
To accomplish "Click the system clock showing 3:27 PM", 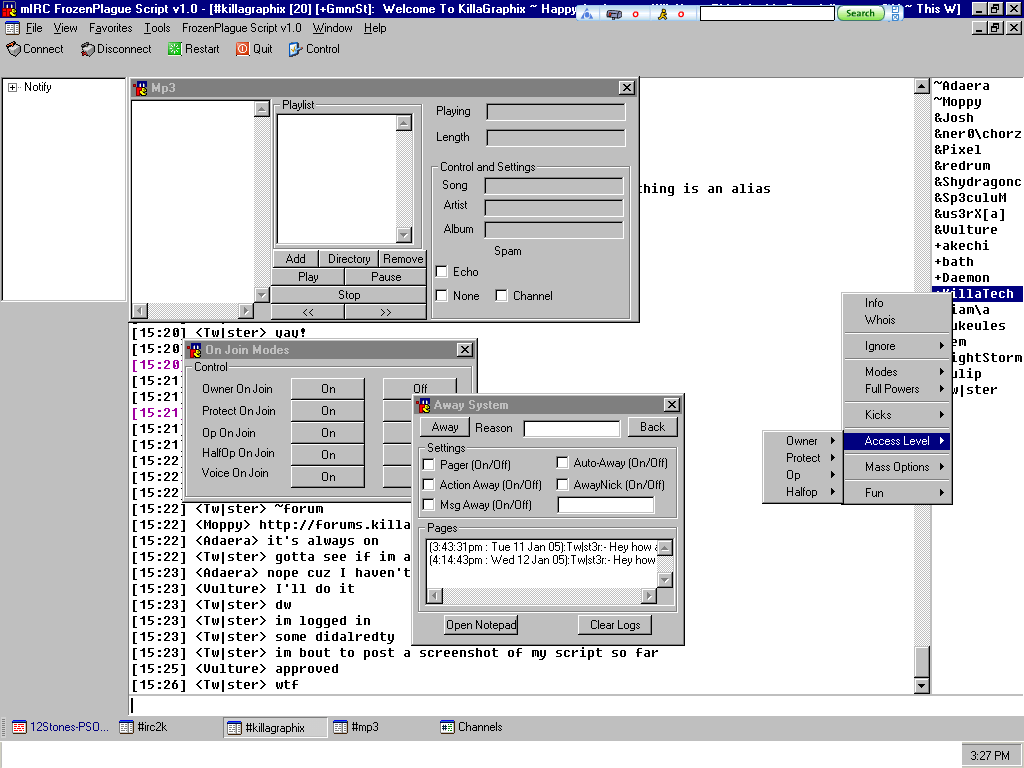I will (x=990, y=756).
